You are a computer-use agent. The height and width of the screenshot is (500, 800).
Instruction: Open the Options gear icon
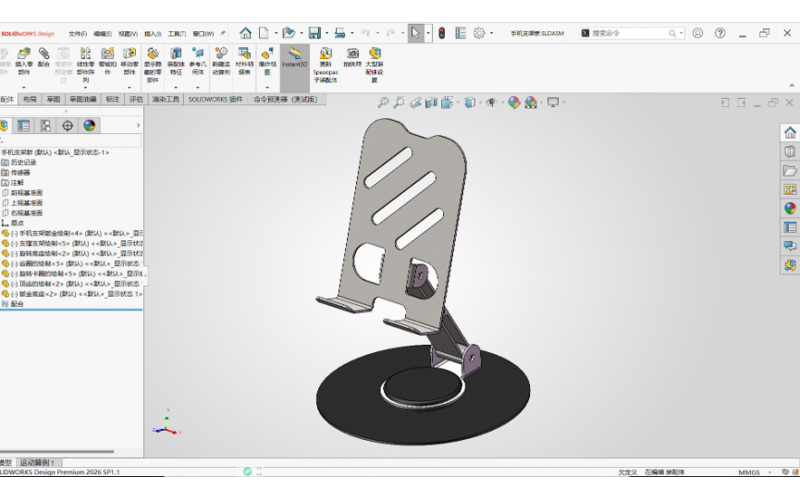tap(479, 33)
